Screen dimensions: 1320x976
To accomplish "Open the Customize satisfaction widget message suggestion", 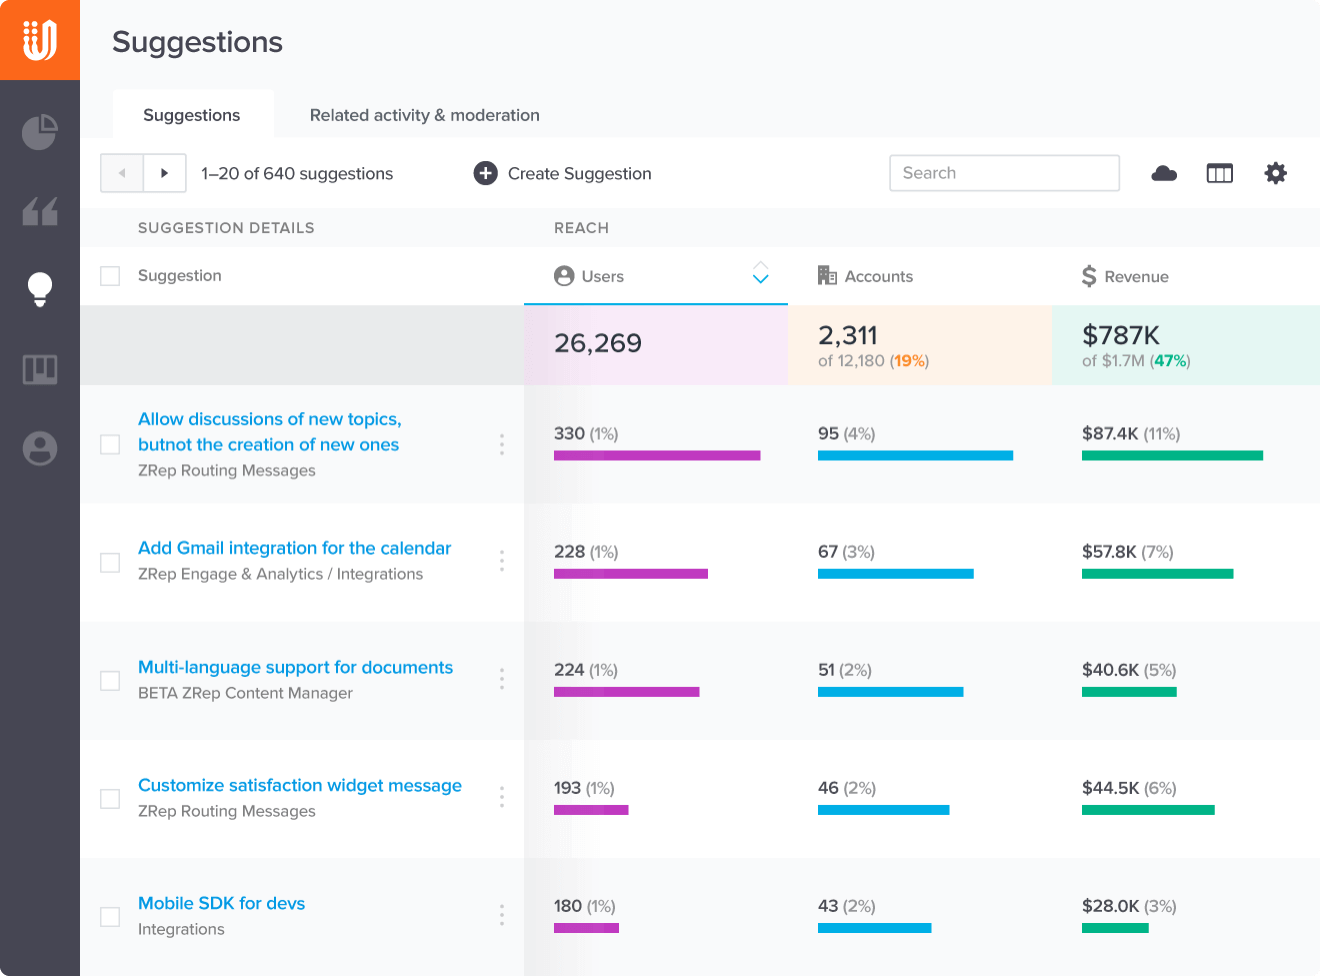I will point(300,785).
